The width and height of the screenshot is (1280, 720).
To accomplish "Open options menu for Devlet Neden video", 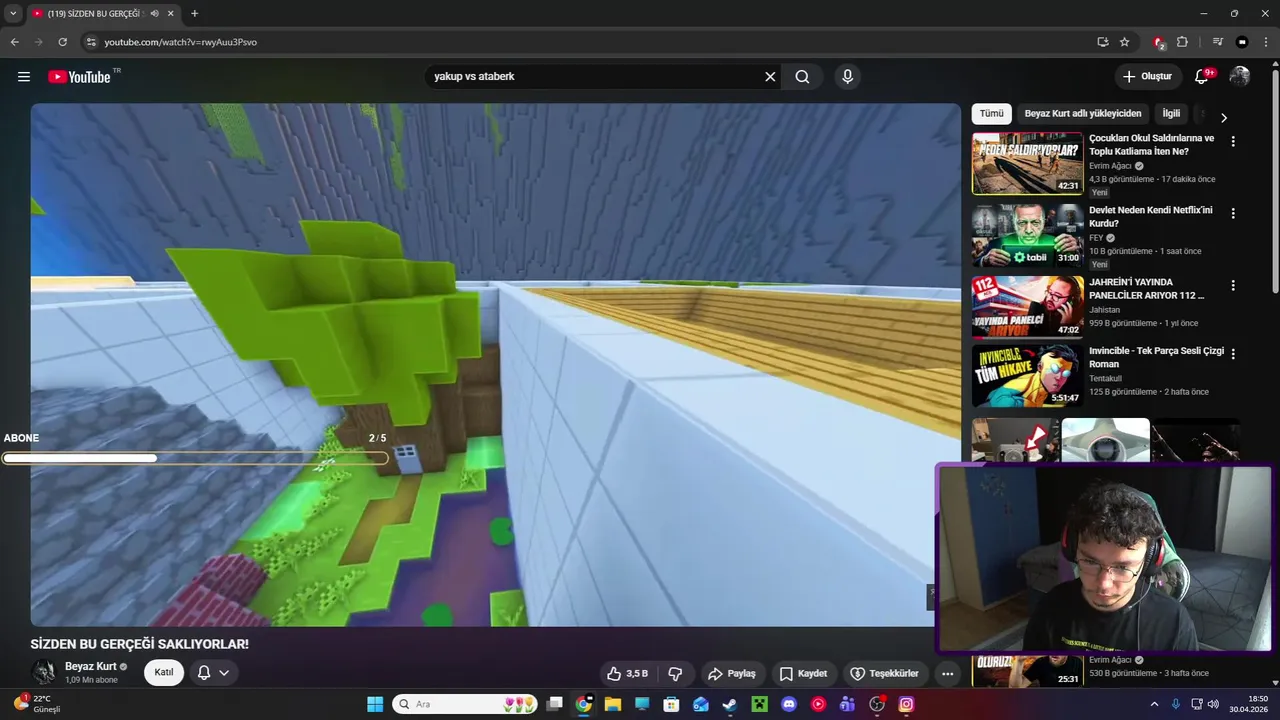I will tap(1233, 214).
